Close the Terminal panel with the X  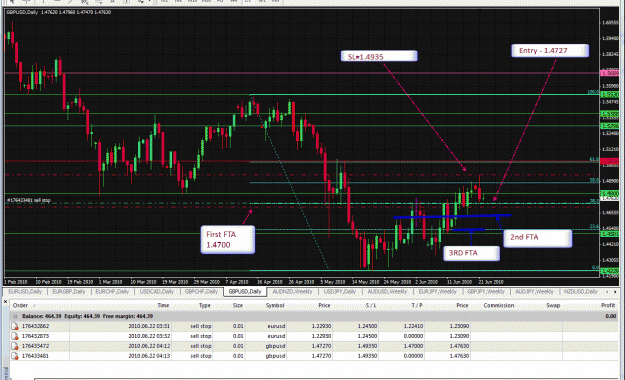coord(5,301)
